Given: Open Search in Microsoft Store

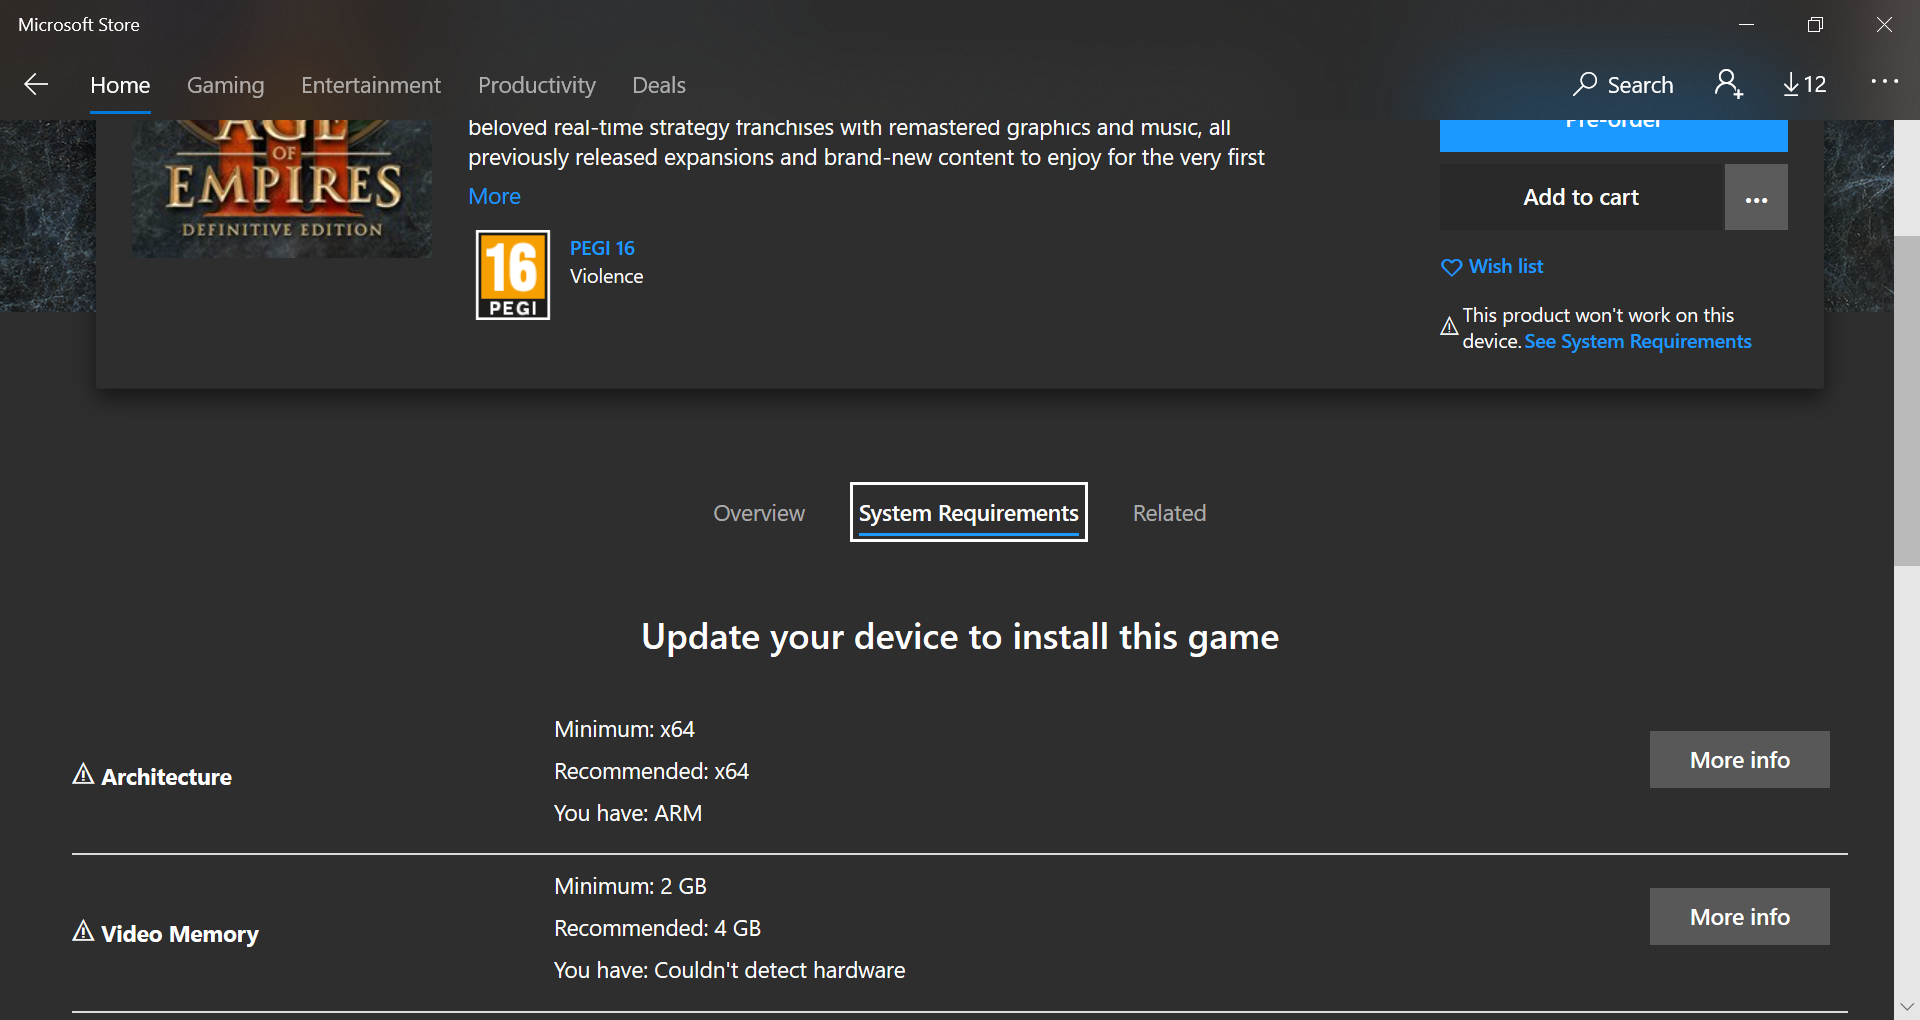Looking at the screenshot, I should (1622, 85).
